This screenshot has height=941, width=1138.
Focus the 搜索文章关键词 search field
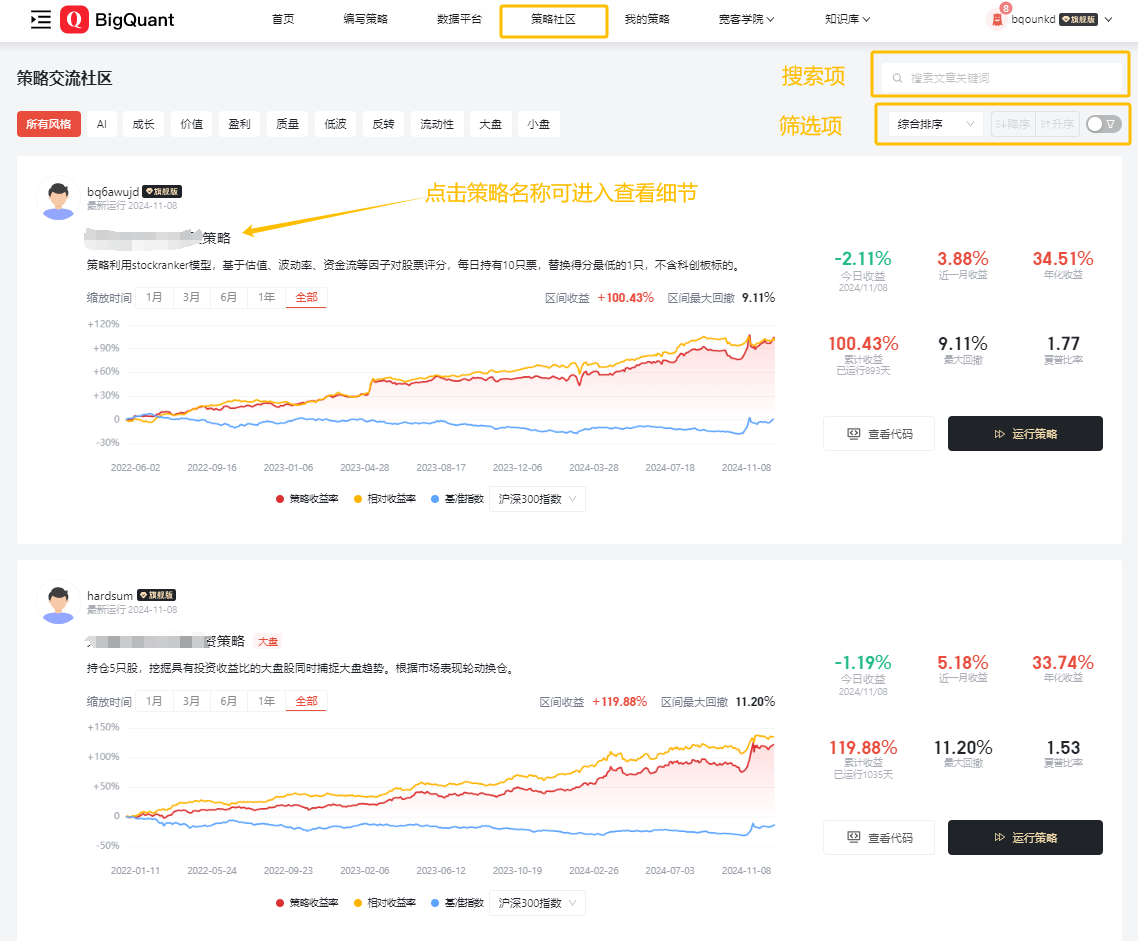coord(1002,78)
